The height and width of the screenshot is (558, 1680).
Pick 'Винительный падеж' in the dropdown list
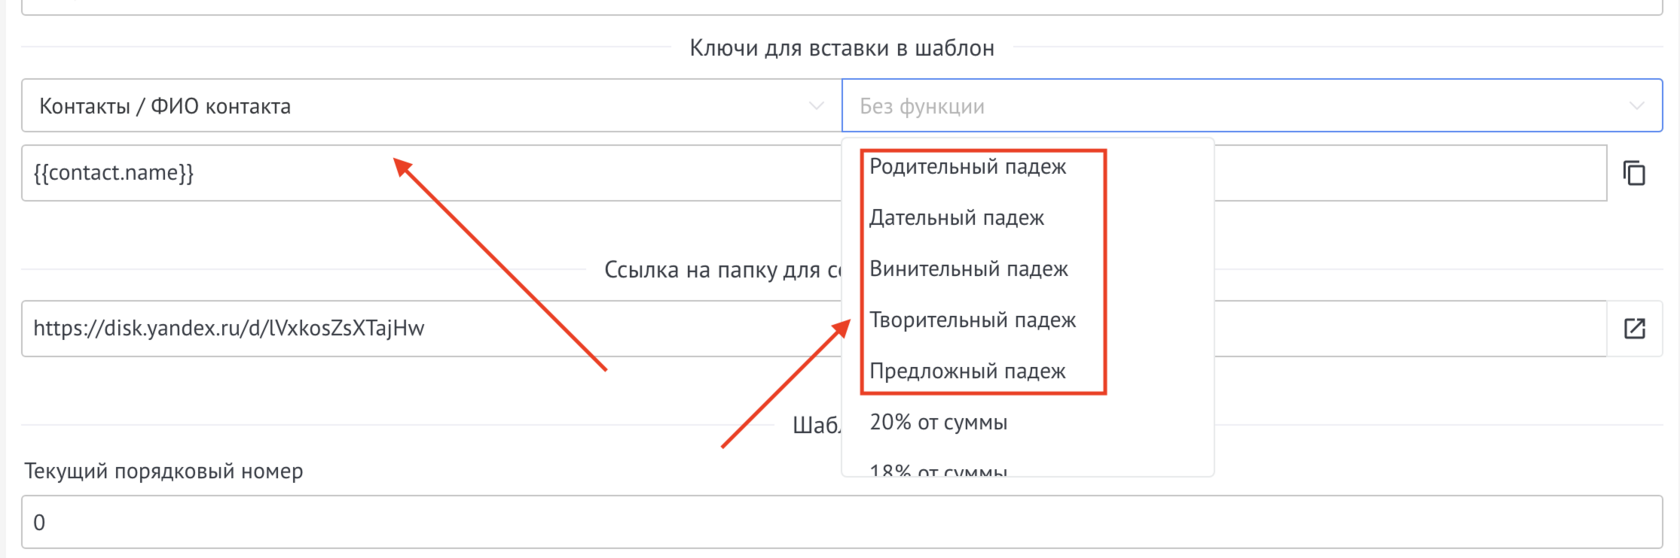tap(968, 269)
